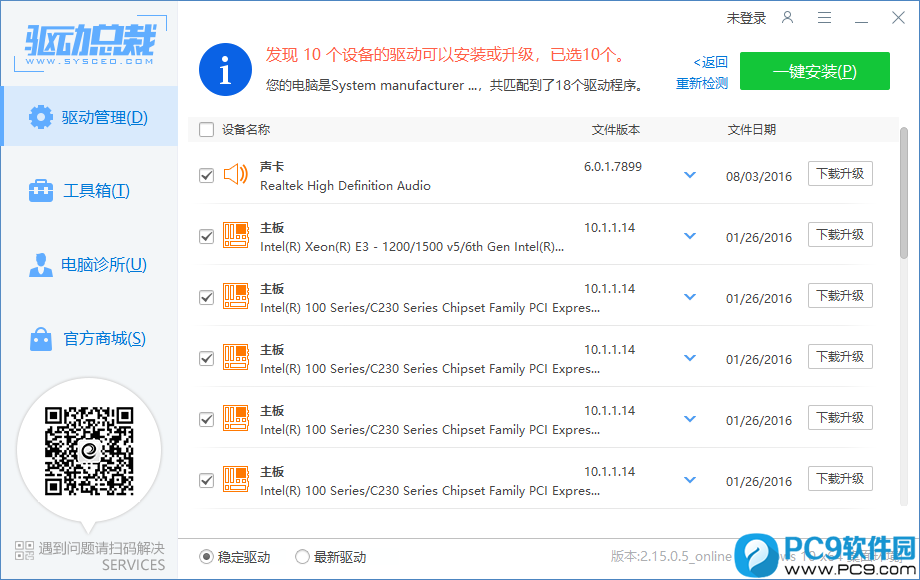Uncheck the Intel Xeon E3 row checkbox

207,236
